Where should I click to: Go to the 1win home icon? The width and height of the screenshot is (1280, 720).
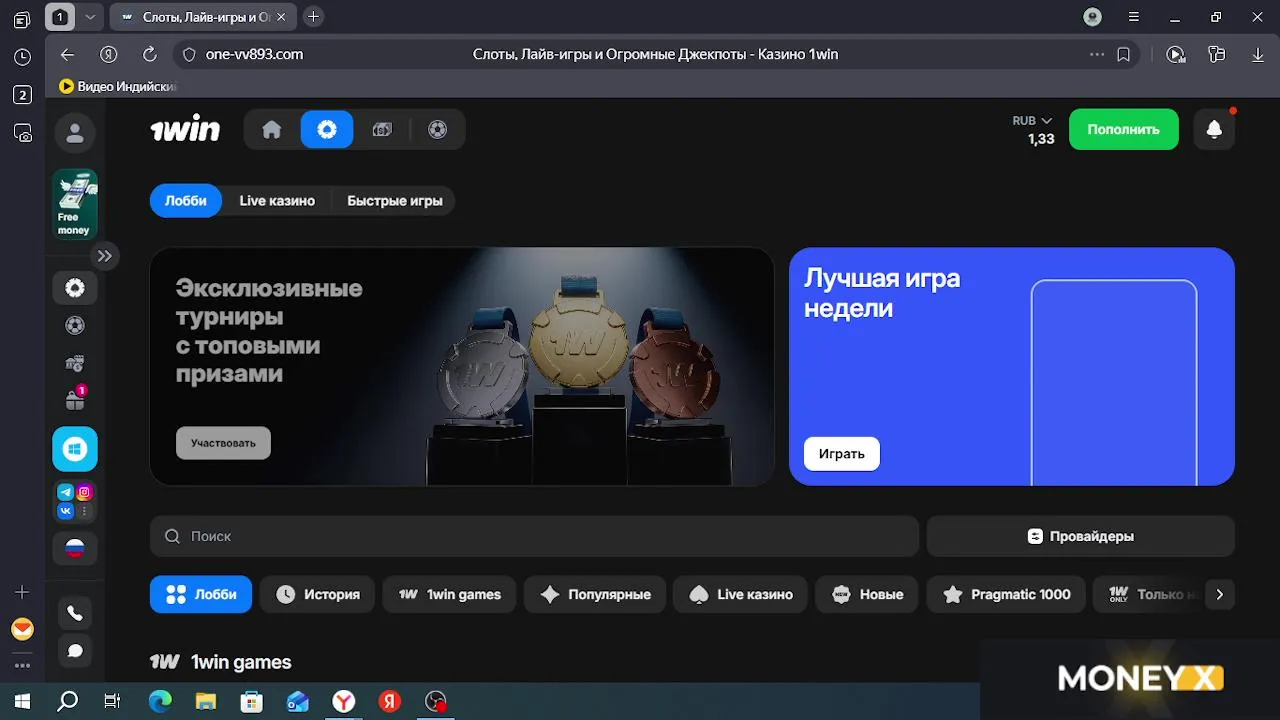pos(272,129)
